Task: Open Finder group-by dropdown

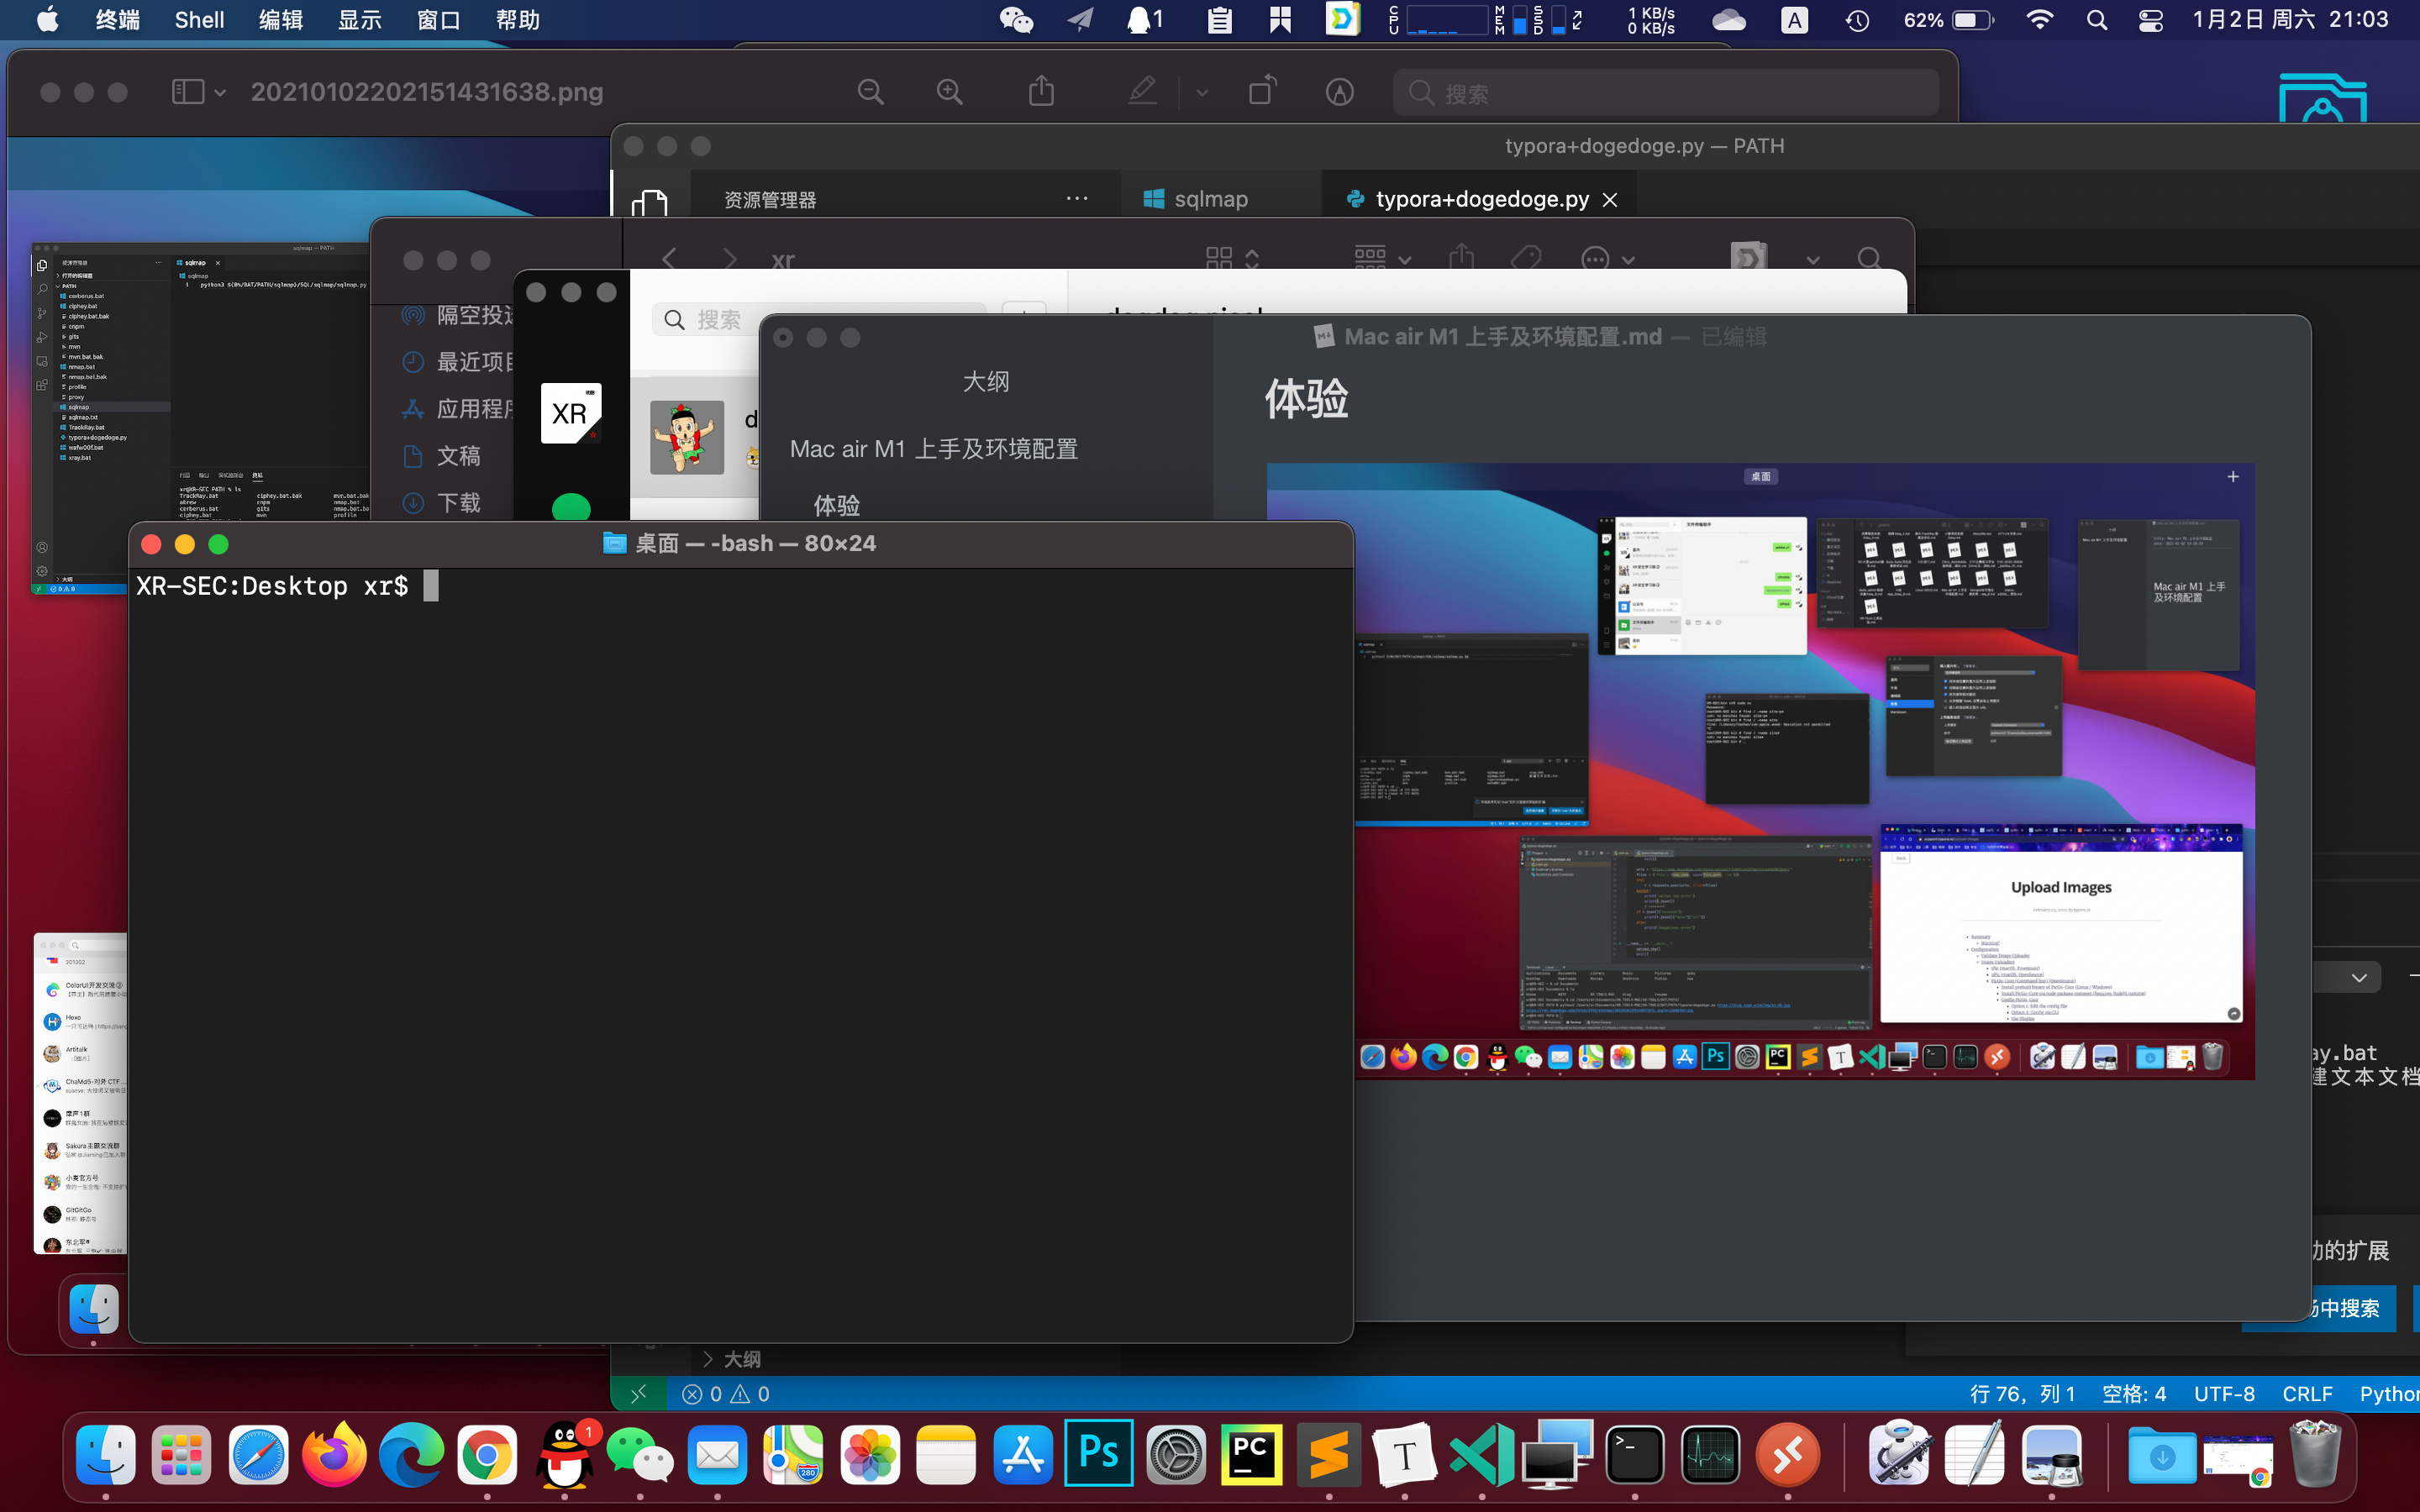Action: click(x=1382, y=259)
